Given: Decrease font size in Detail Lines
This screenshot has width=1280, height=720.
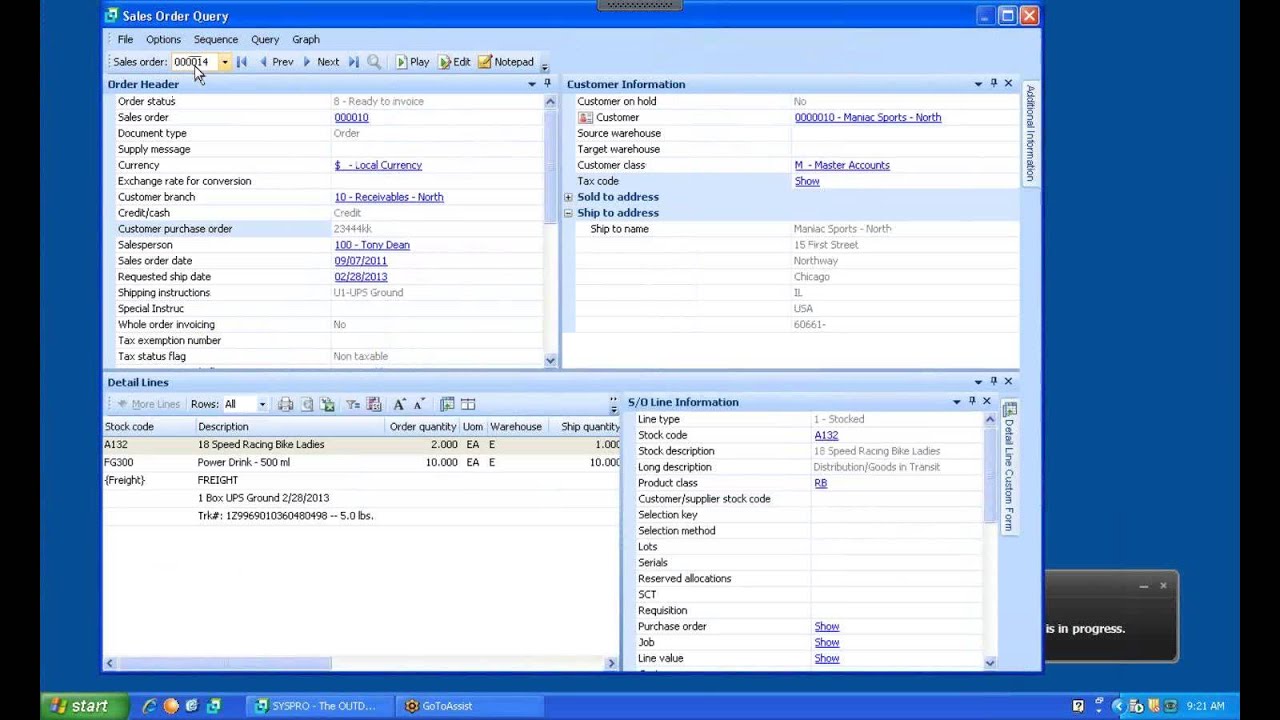Looking at the screenshot, I should 419,404.
